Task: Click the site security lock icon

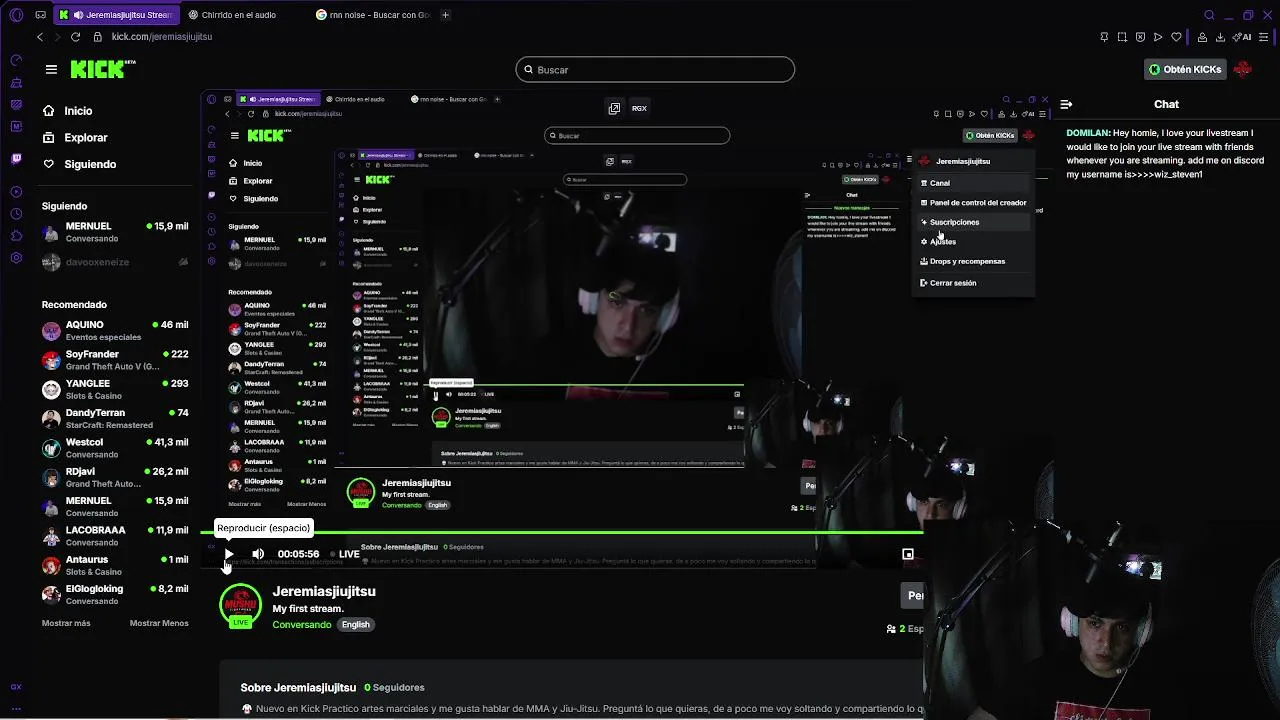Action: pyautogui.click(x=98, y=37)
